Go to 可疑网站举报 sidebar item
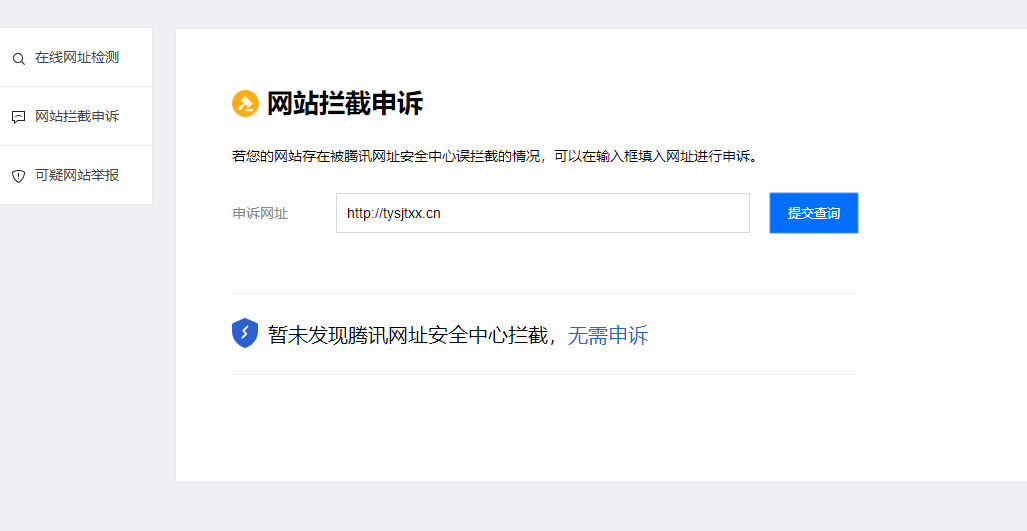 tap(76, 175)
